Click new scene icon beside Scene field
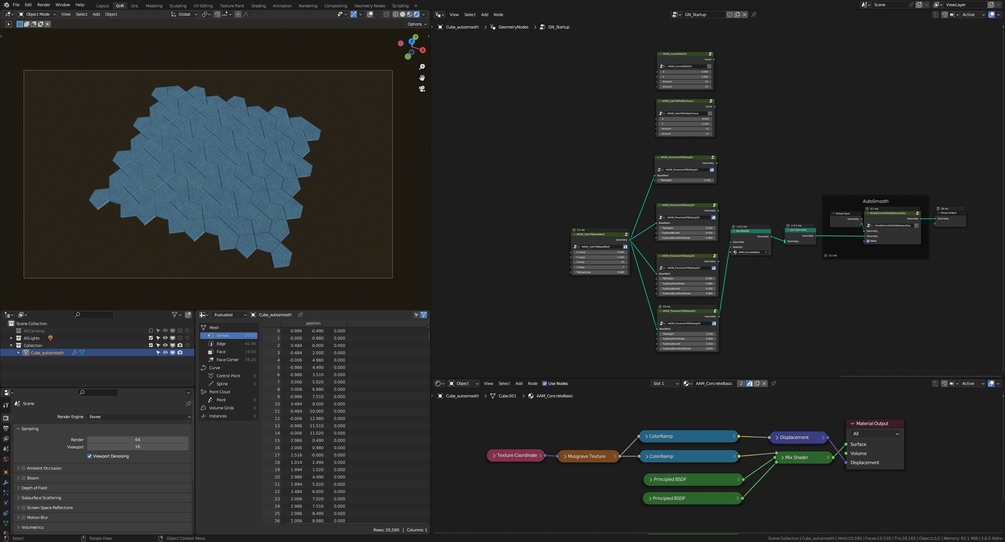Screen dimensions: 1005x542 (x=918, y=4)
